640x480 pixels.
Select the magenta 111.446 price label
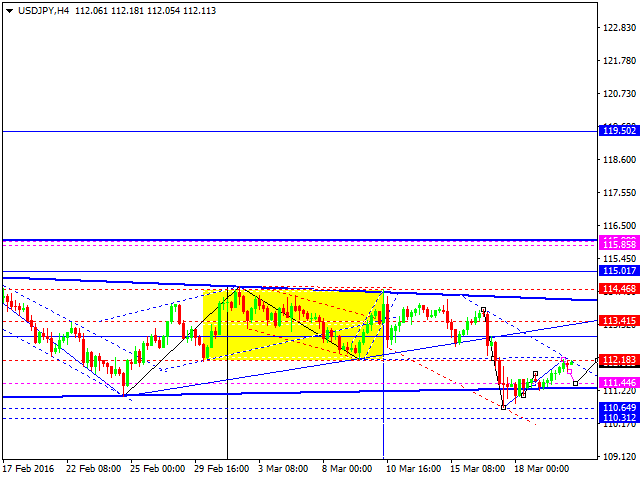click(x=619, y=383)
